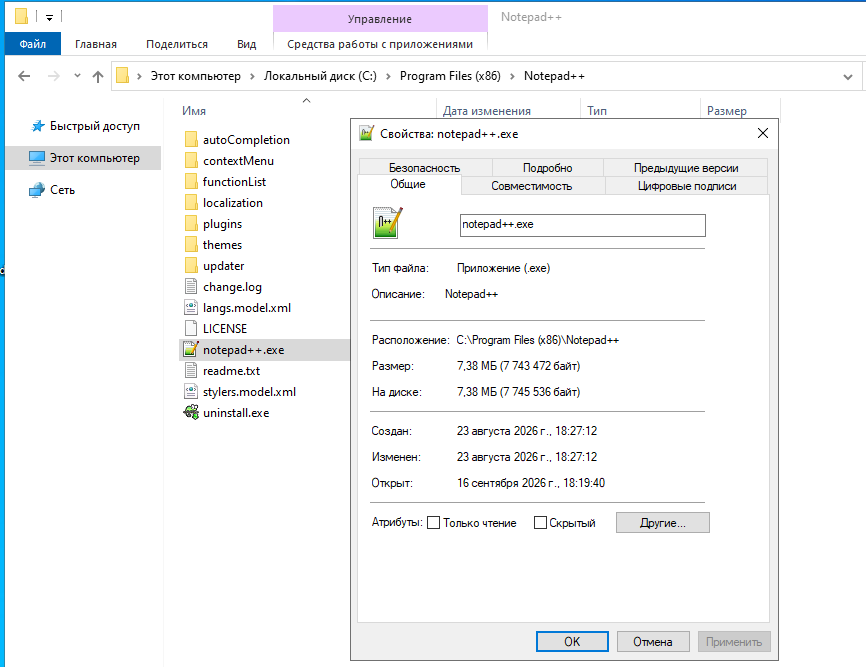The width and height of the screenshot is (866, 667).
Task: Open the recent locations dropdown arrow
Action: point(77,76)
